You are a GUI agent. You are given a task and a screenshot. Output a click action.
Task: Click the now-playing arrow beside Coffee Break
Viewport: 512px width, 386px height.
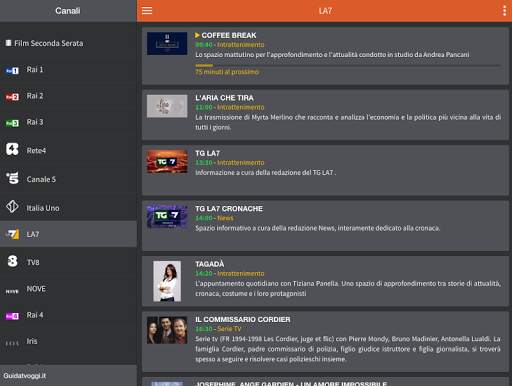(x=197, y=35)
